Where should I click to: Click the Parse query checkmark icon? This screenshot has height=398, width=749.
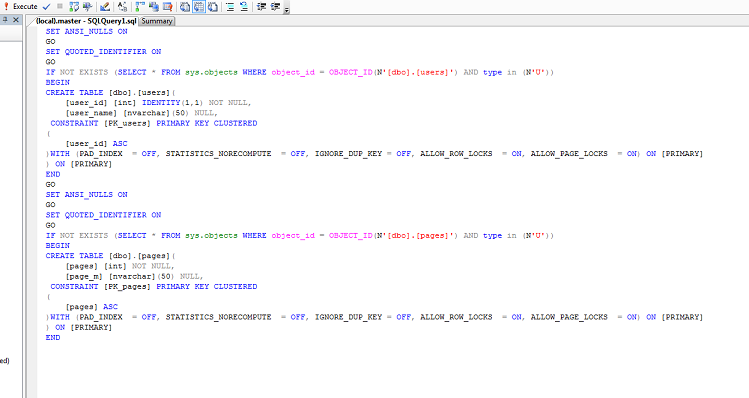pos(46,7)
